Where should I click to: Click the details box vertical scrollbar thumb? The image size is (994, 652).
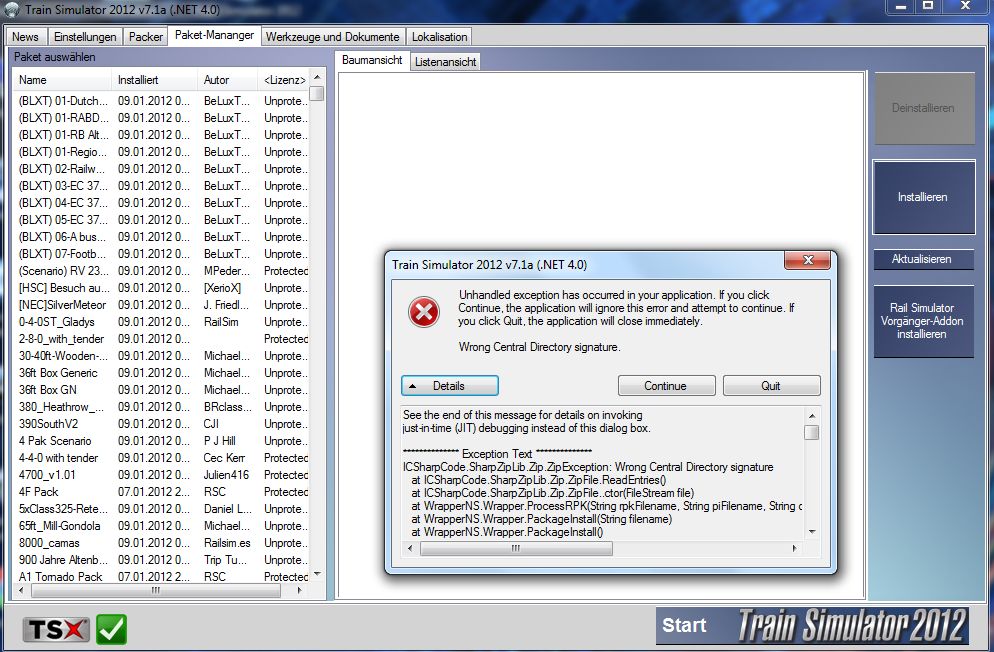pyautogui.click(x=811, y=432)
